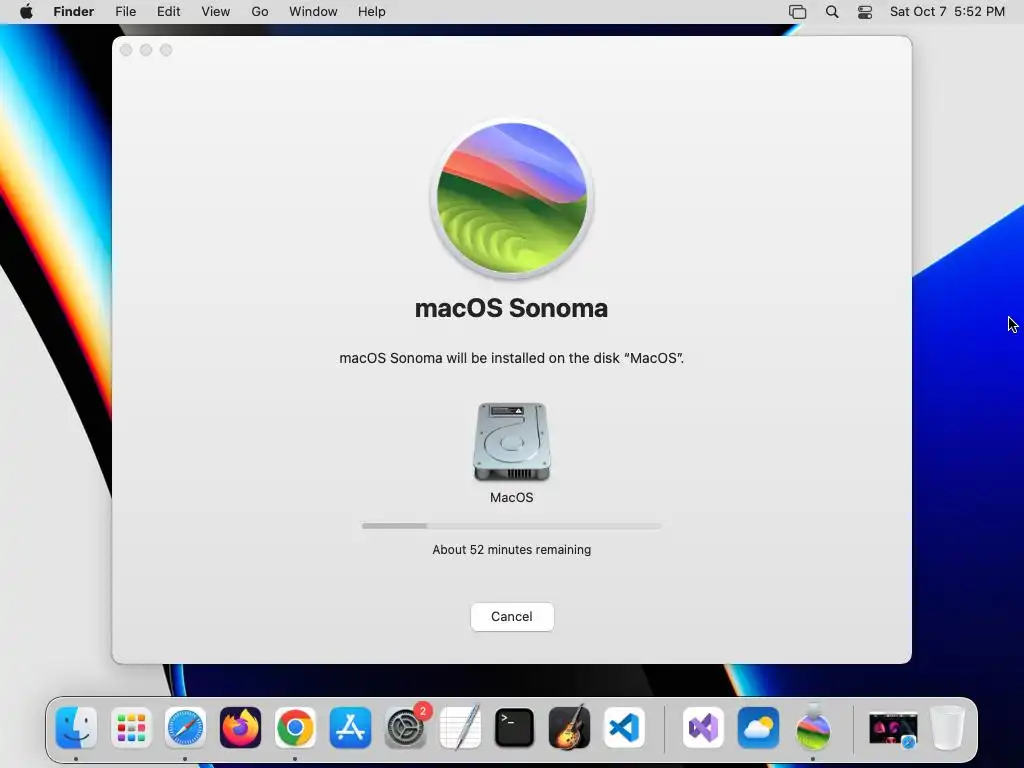Open Finder from the Dock
Screen dimensions: 1024x768
[x=76, y=728]
